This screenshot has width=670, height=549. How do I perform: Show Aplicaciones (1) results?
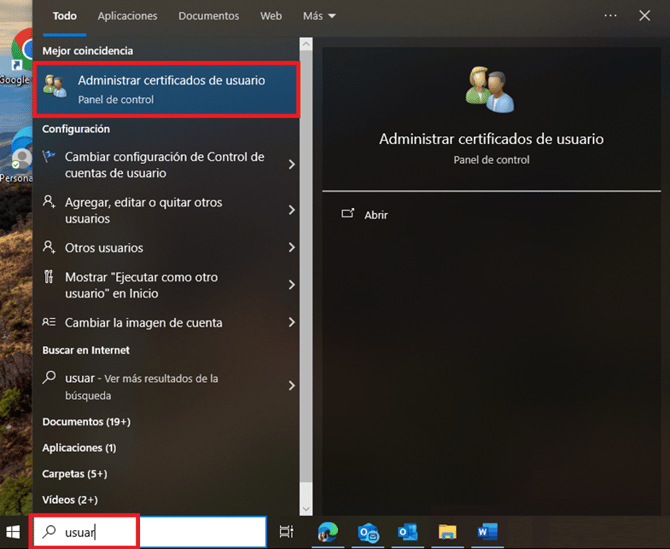[x=79, y=448]
